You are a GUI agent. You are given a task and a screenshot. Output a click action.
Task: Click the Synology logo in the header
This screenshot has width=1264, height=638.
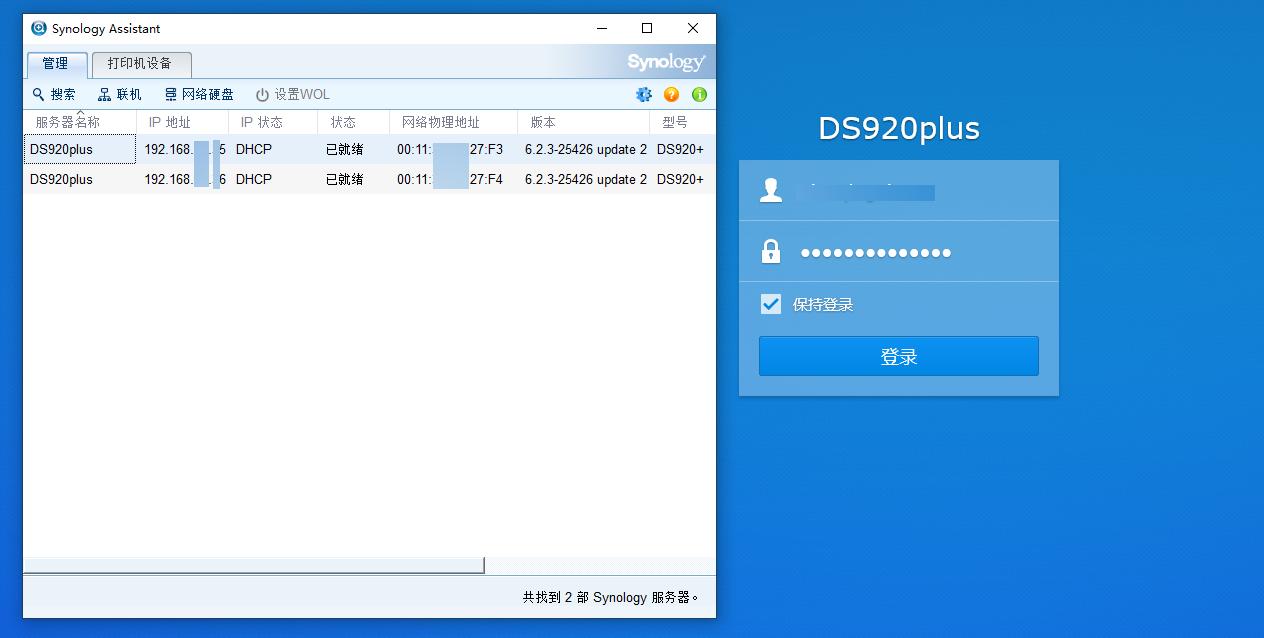tap(666, 61)
